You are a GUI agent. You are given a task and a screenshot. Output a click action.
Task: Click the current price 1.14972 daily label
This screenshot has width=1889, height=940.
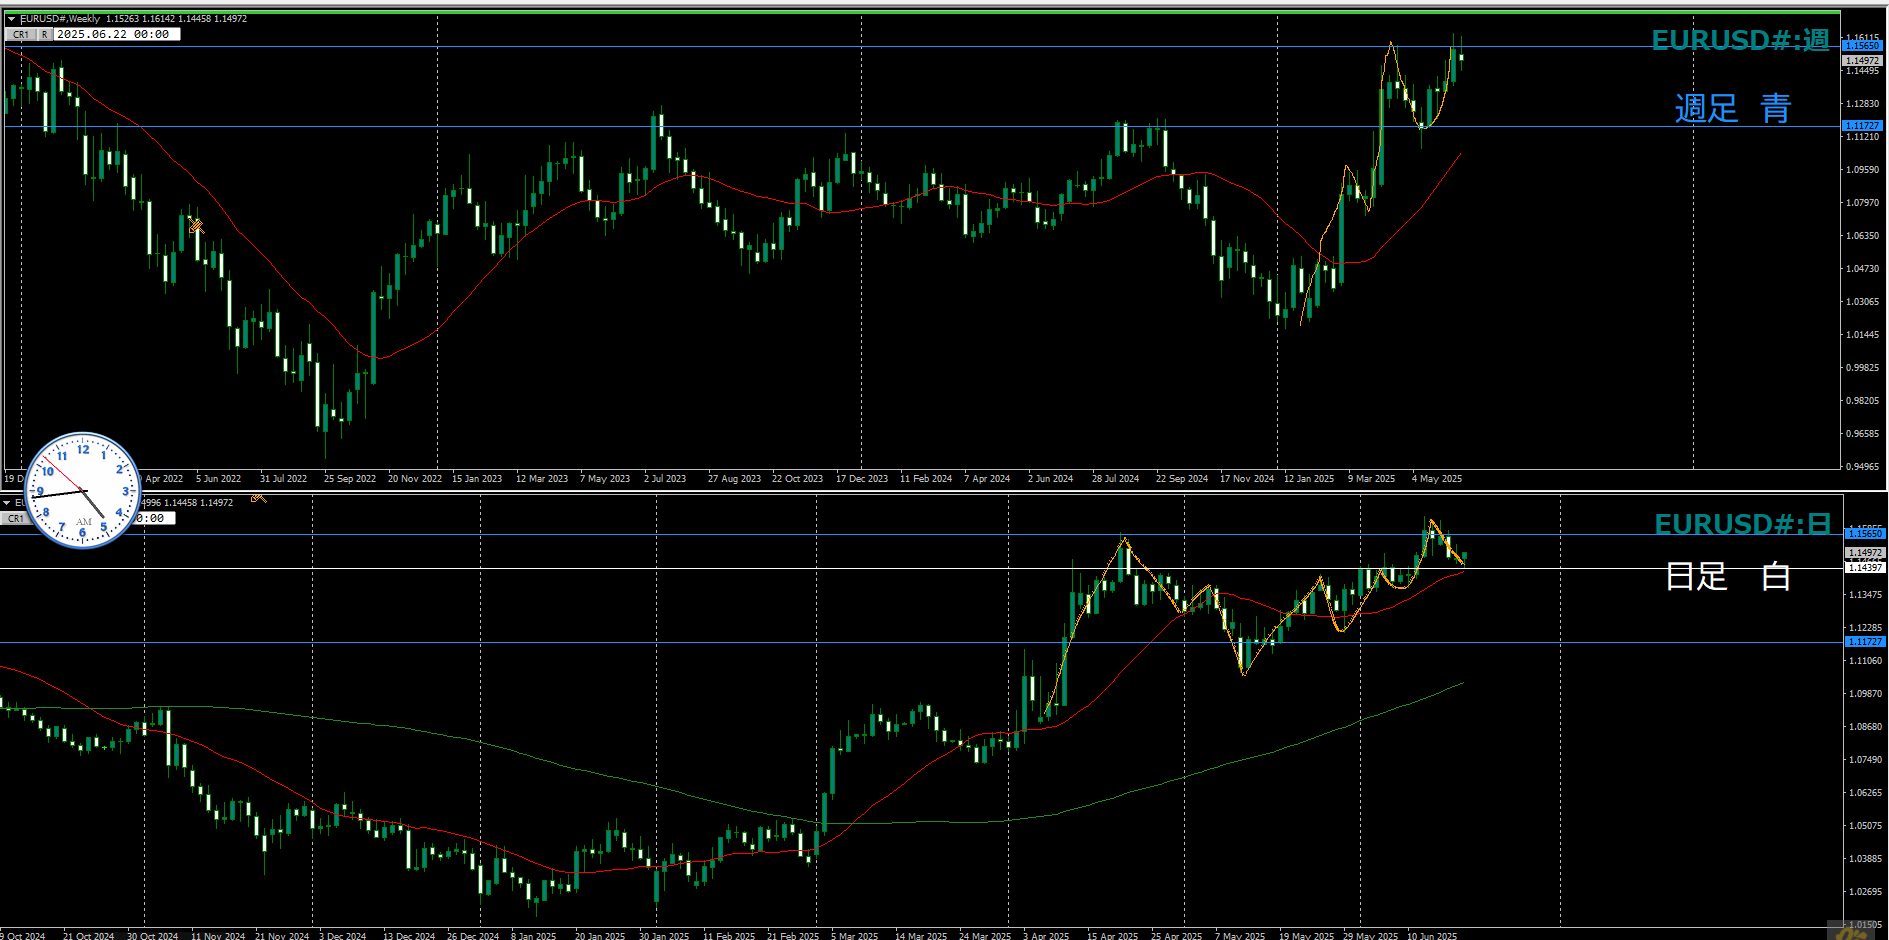[1864, 553]
